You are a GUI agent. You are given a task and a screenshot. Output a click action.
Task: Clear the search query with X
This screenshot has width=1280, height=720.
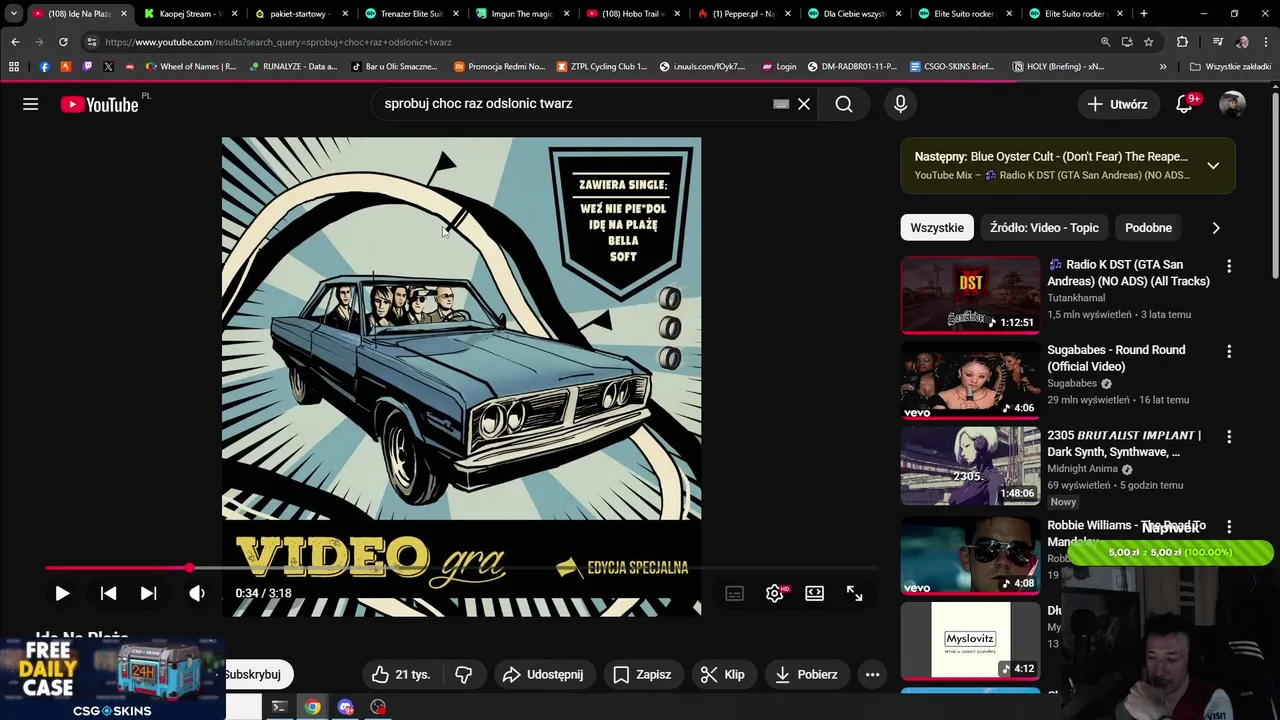tap(804, 104)
